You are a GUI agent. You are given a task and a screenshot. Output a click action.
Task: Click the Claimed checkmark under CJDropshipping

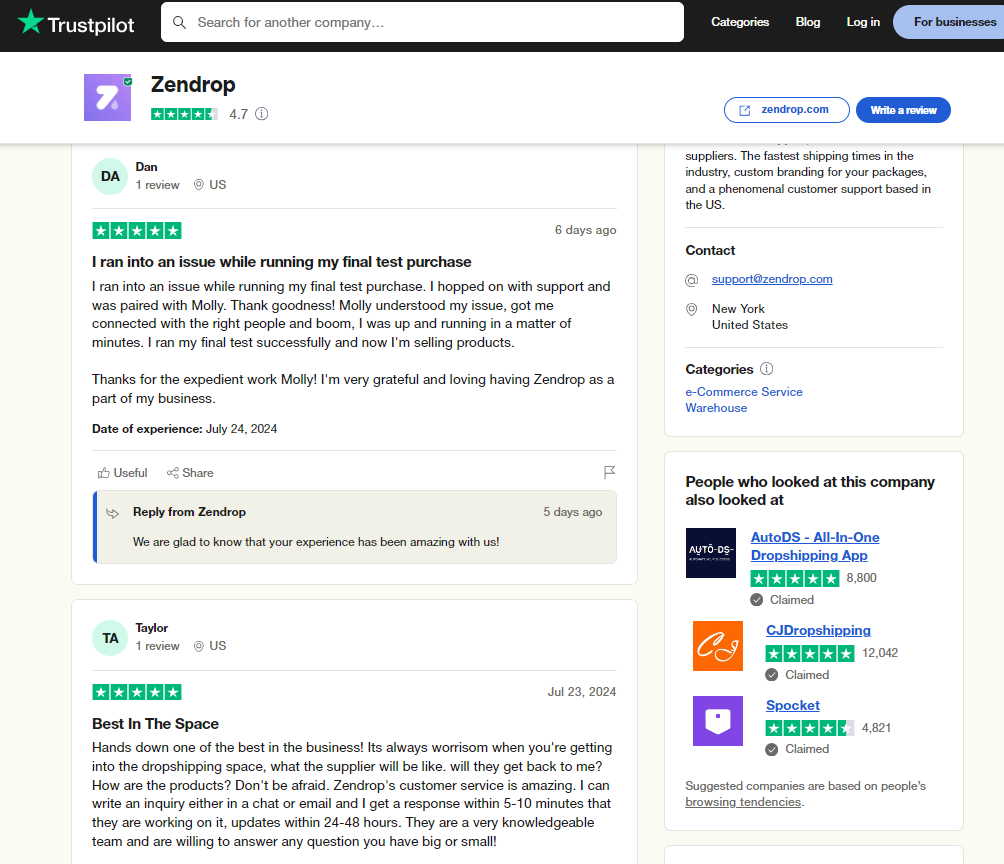point(772,675)
